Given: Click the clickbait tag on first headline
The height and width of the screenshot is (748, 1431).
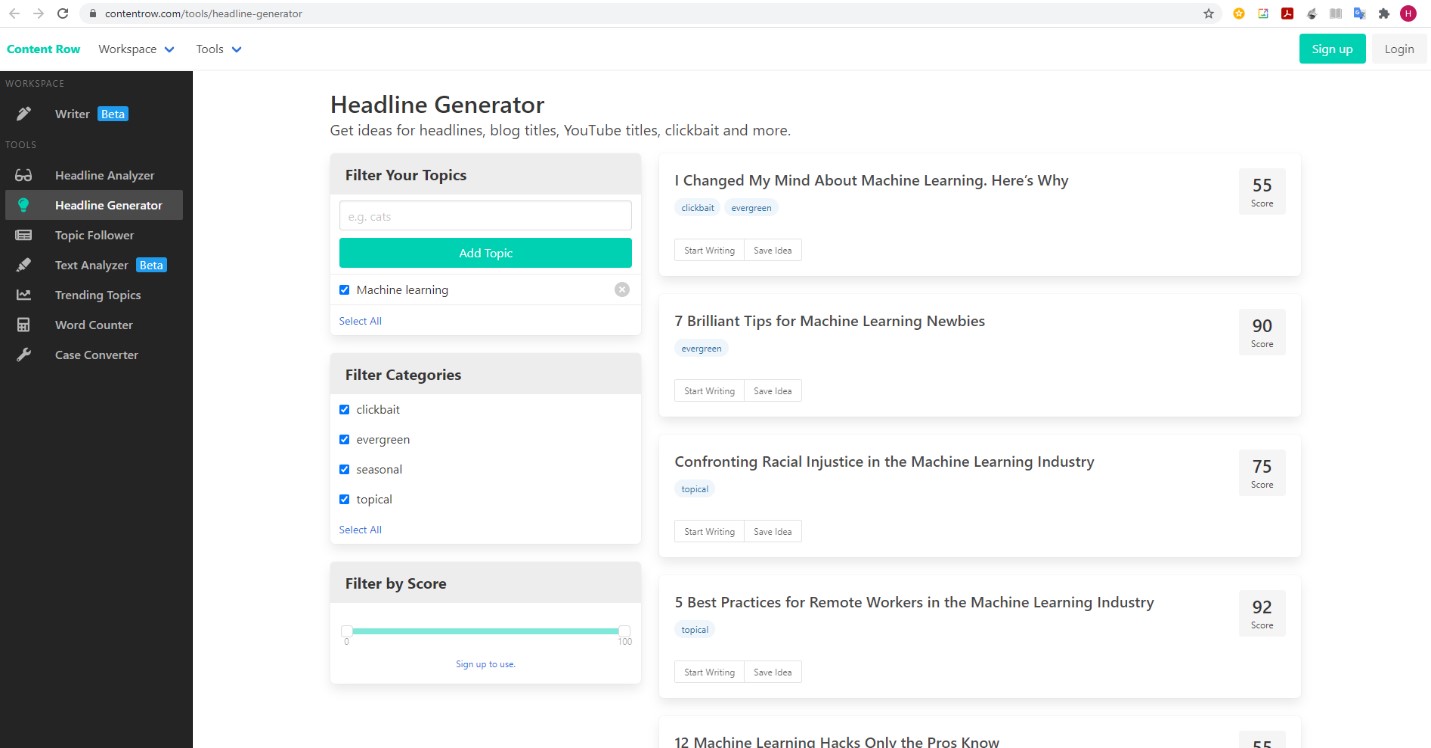Looking at the screenshot, I should (x=698, y=208).
